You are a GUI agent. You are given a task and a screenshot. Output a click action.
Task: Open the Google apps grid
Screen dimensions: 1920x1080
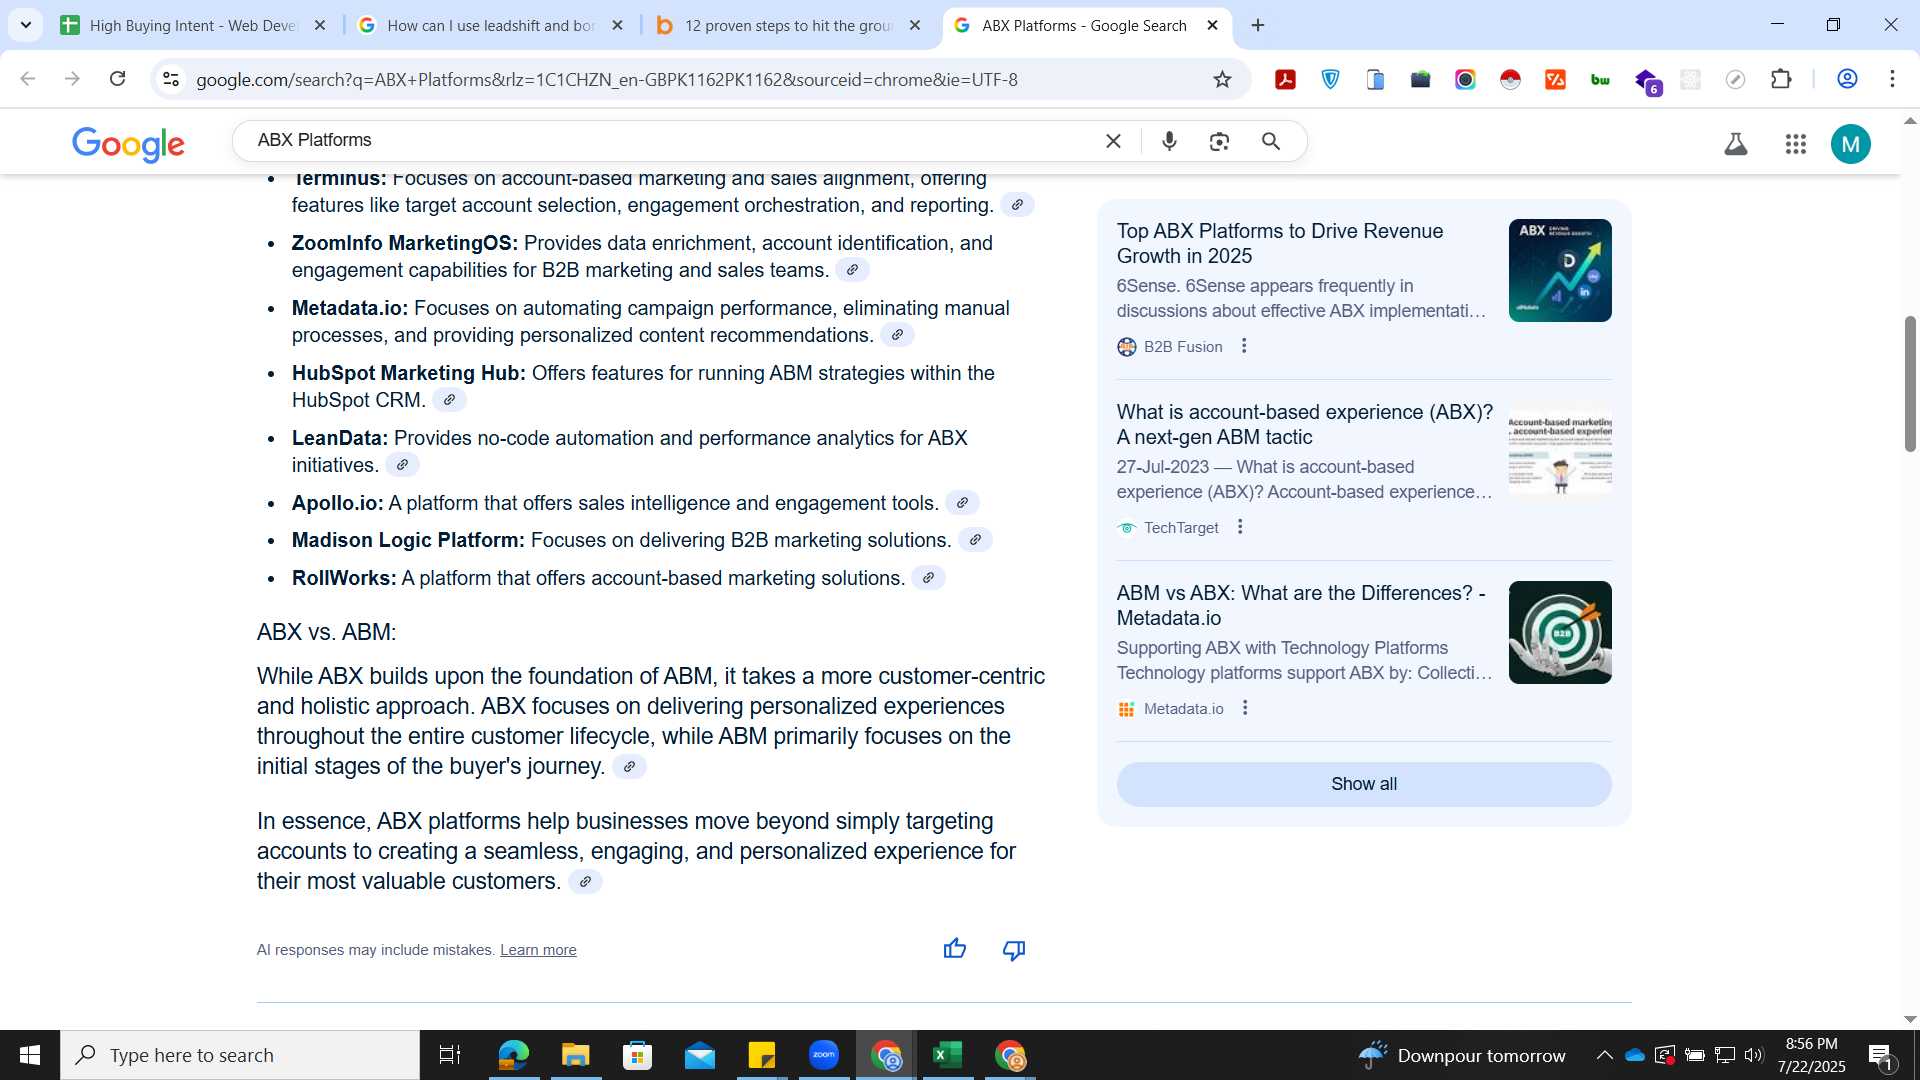click(x=1796, y=144)
